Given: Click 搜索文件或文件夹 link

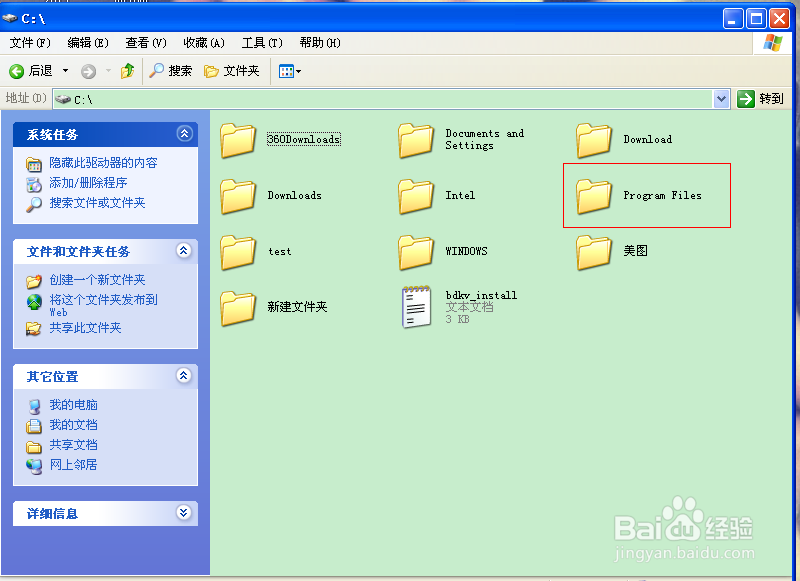Looking at the screenshot, I should (x=97, y=203).
